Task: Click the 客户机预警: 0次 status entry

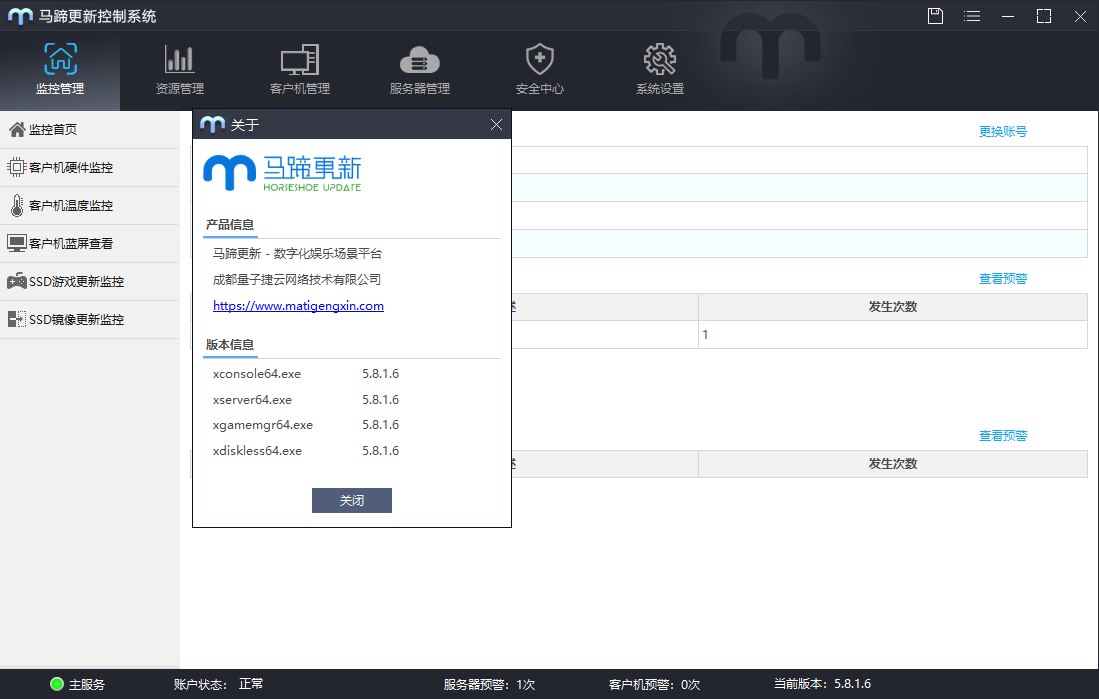Action: point(655,684)
